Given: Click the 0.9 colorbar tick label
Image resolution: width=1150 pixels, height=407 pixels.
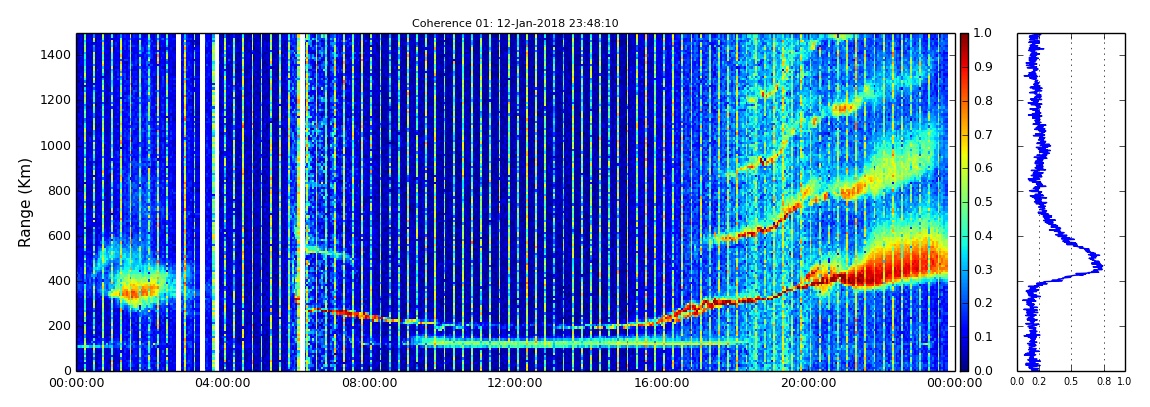Looking at the screenshot, I should [981, 67].
